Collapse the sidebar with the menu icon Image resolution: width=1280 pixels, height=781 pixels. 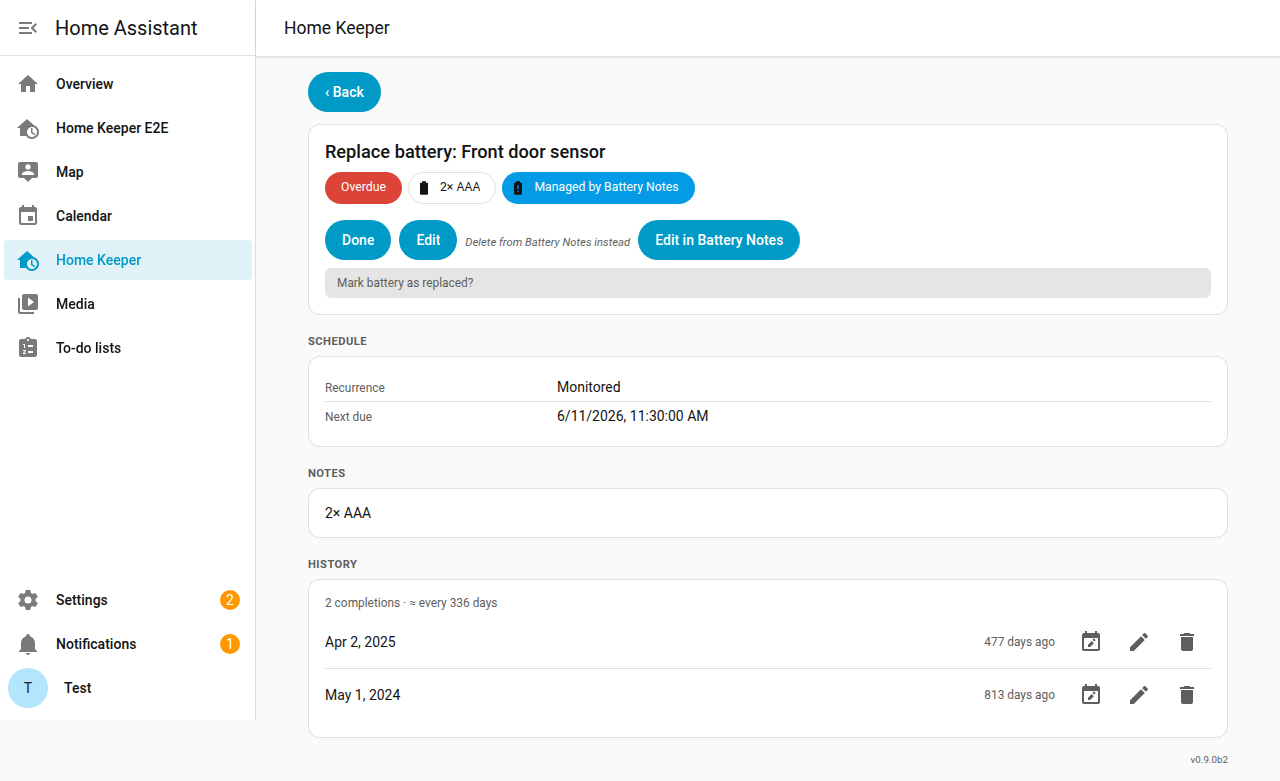tap(28, 28)
